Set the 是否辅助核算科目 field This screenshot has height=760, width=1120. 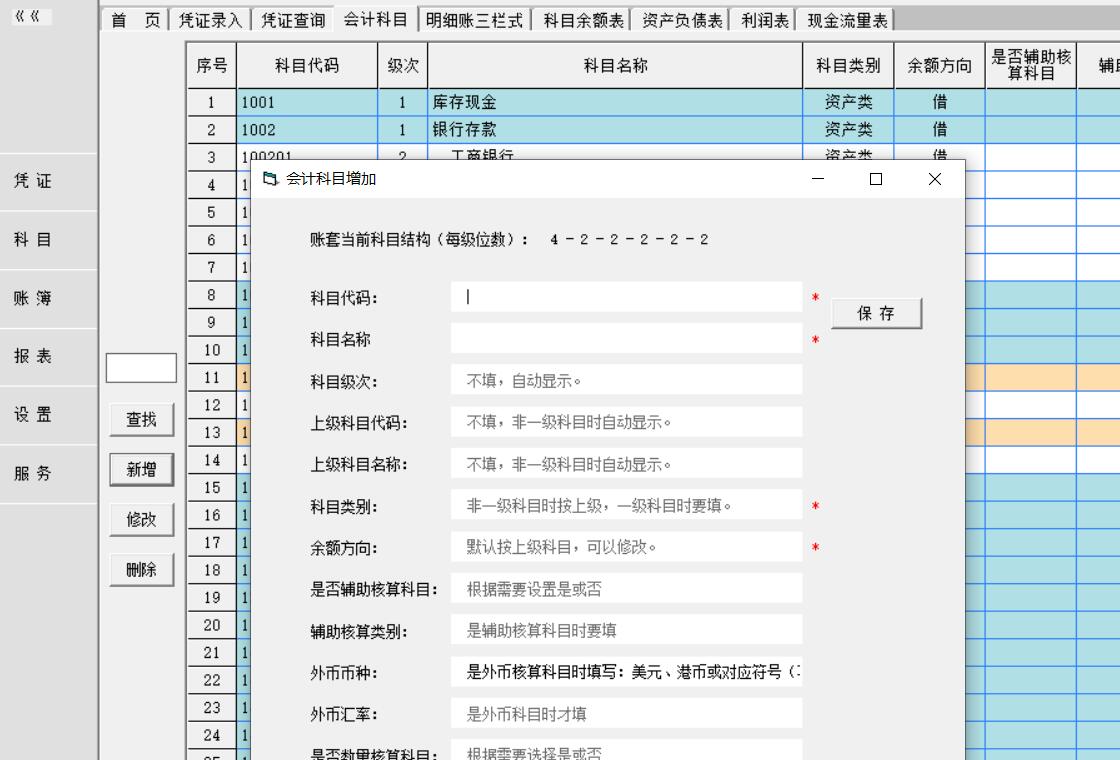[x=626, y=589]
